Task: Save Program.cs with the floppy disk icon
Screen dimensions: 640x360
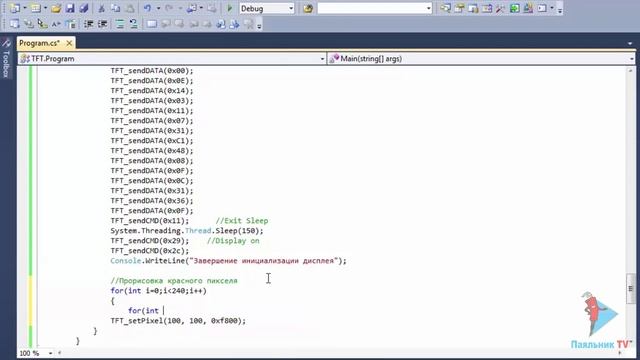Action: click(x=70, y=8)
